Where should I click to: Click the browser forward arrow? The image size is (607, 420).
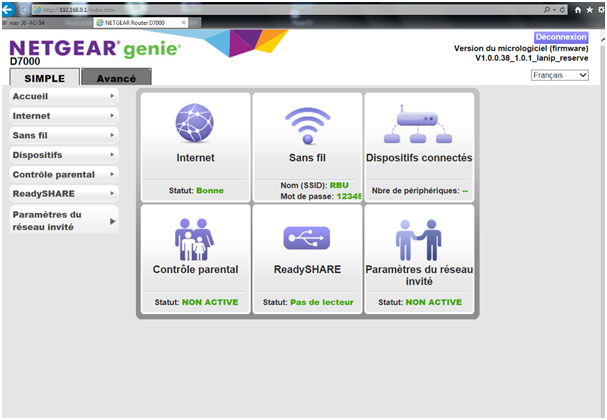pos(24,9)
